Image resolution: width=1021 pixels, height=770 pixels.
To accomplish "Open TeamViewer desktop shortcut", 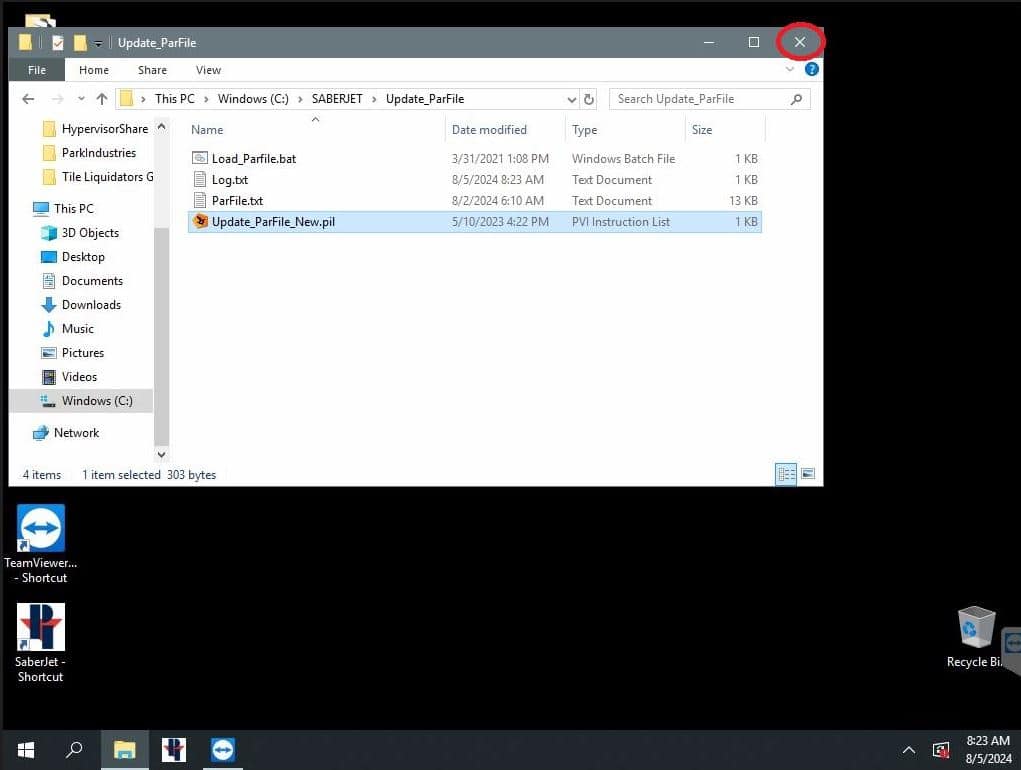I will [40, 544].
